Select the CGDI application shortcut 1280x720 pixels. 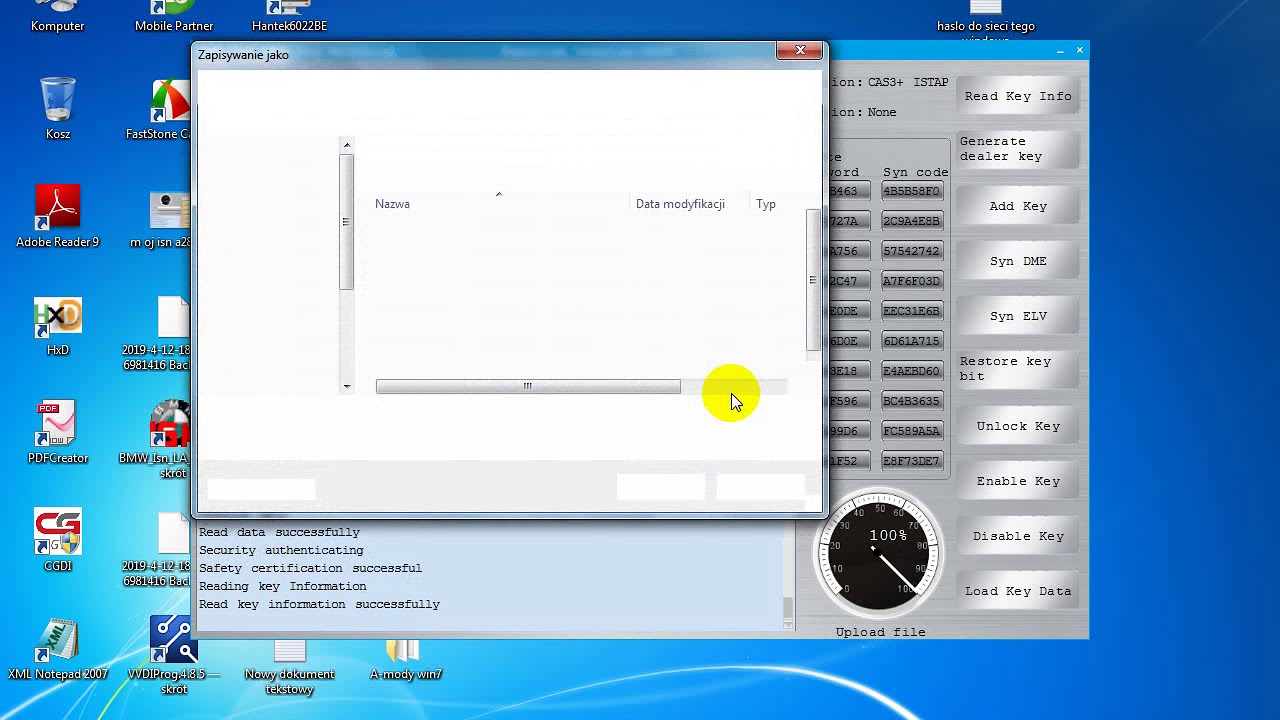57,540
